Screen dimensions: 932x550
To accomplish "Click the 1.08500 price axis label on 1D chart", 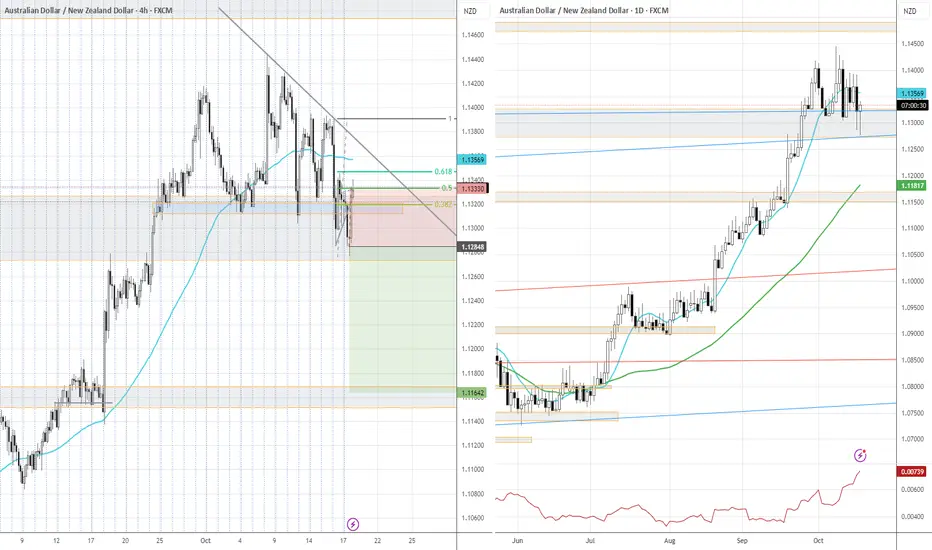I will [912, 360].
